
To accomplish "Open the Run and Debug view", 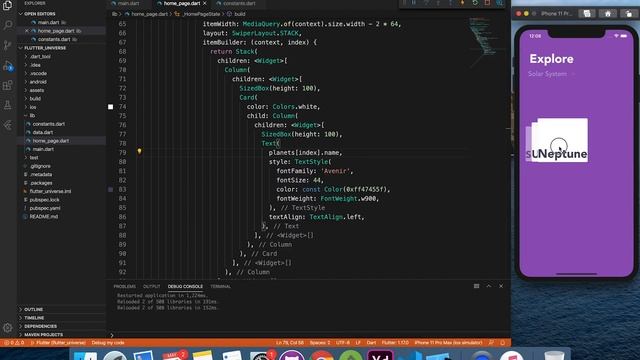I will (x=7, y=65).
